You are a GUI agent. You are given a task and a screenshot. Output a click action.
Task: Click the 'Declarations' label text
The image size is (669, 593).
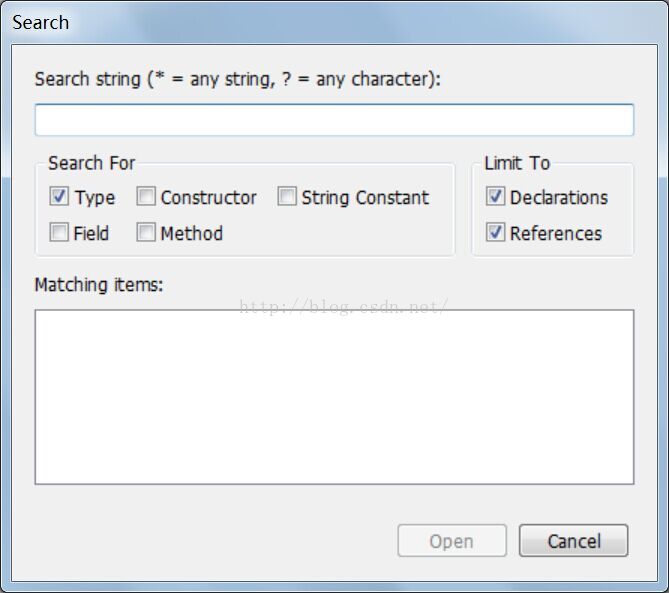559,198
